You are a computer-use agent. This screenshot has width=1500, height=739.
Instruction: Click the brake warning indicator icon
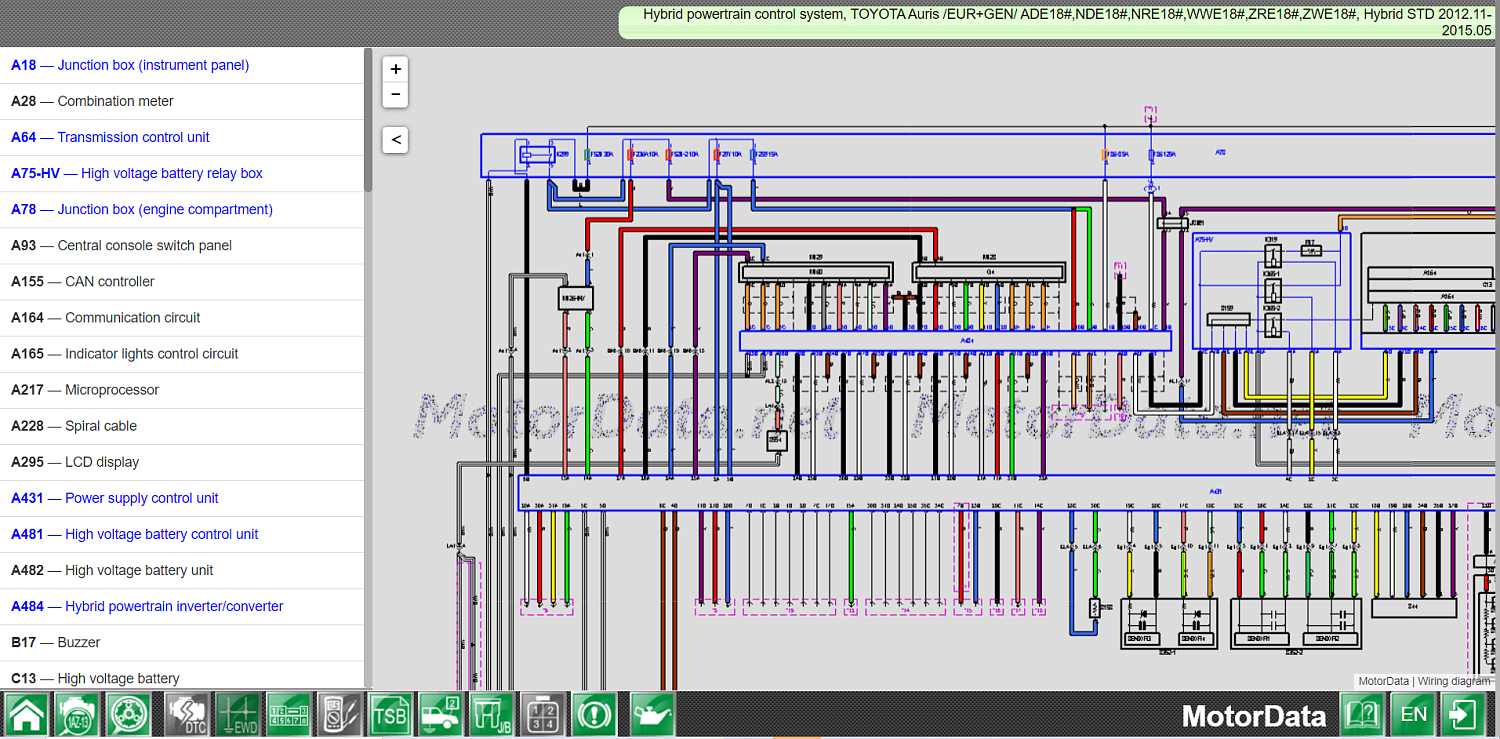(593, 714)
